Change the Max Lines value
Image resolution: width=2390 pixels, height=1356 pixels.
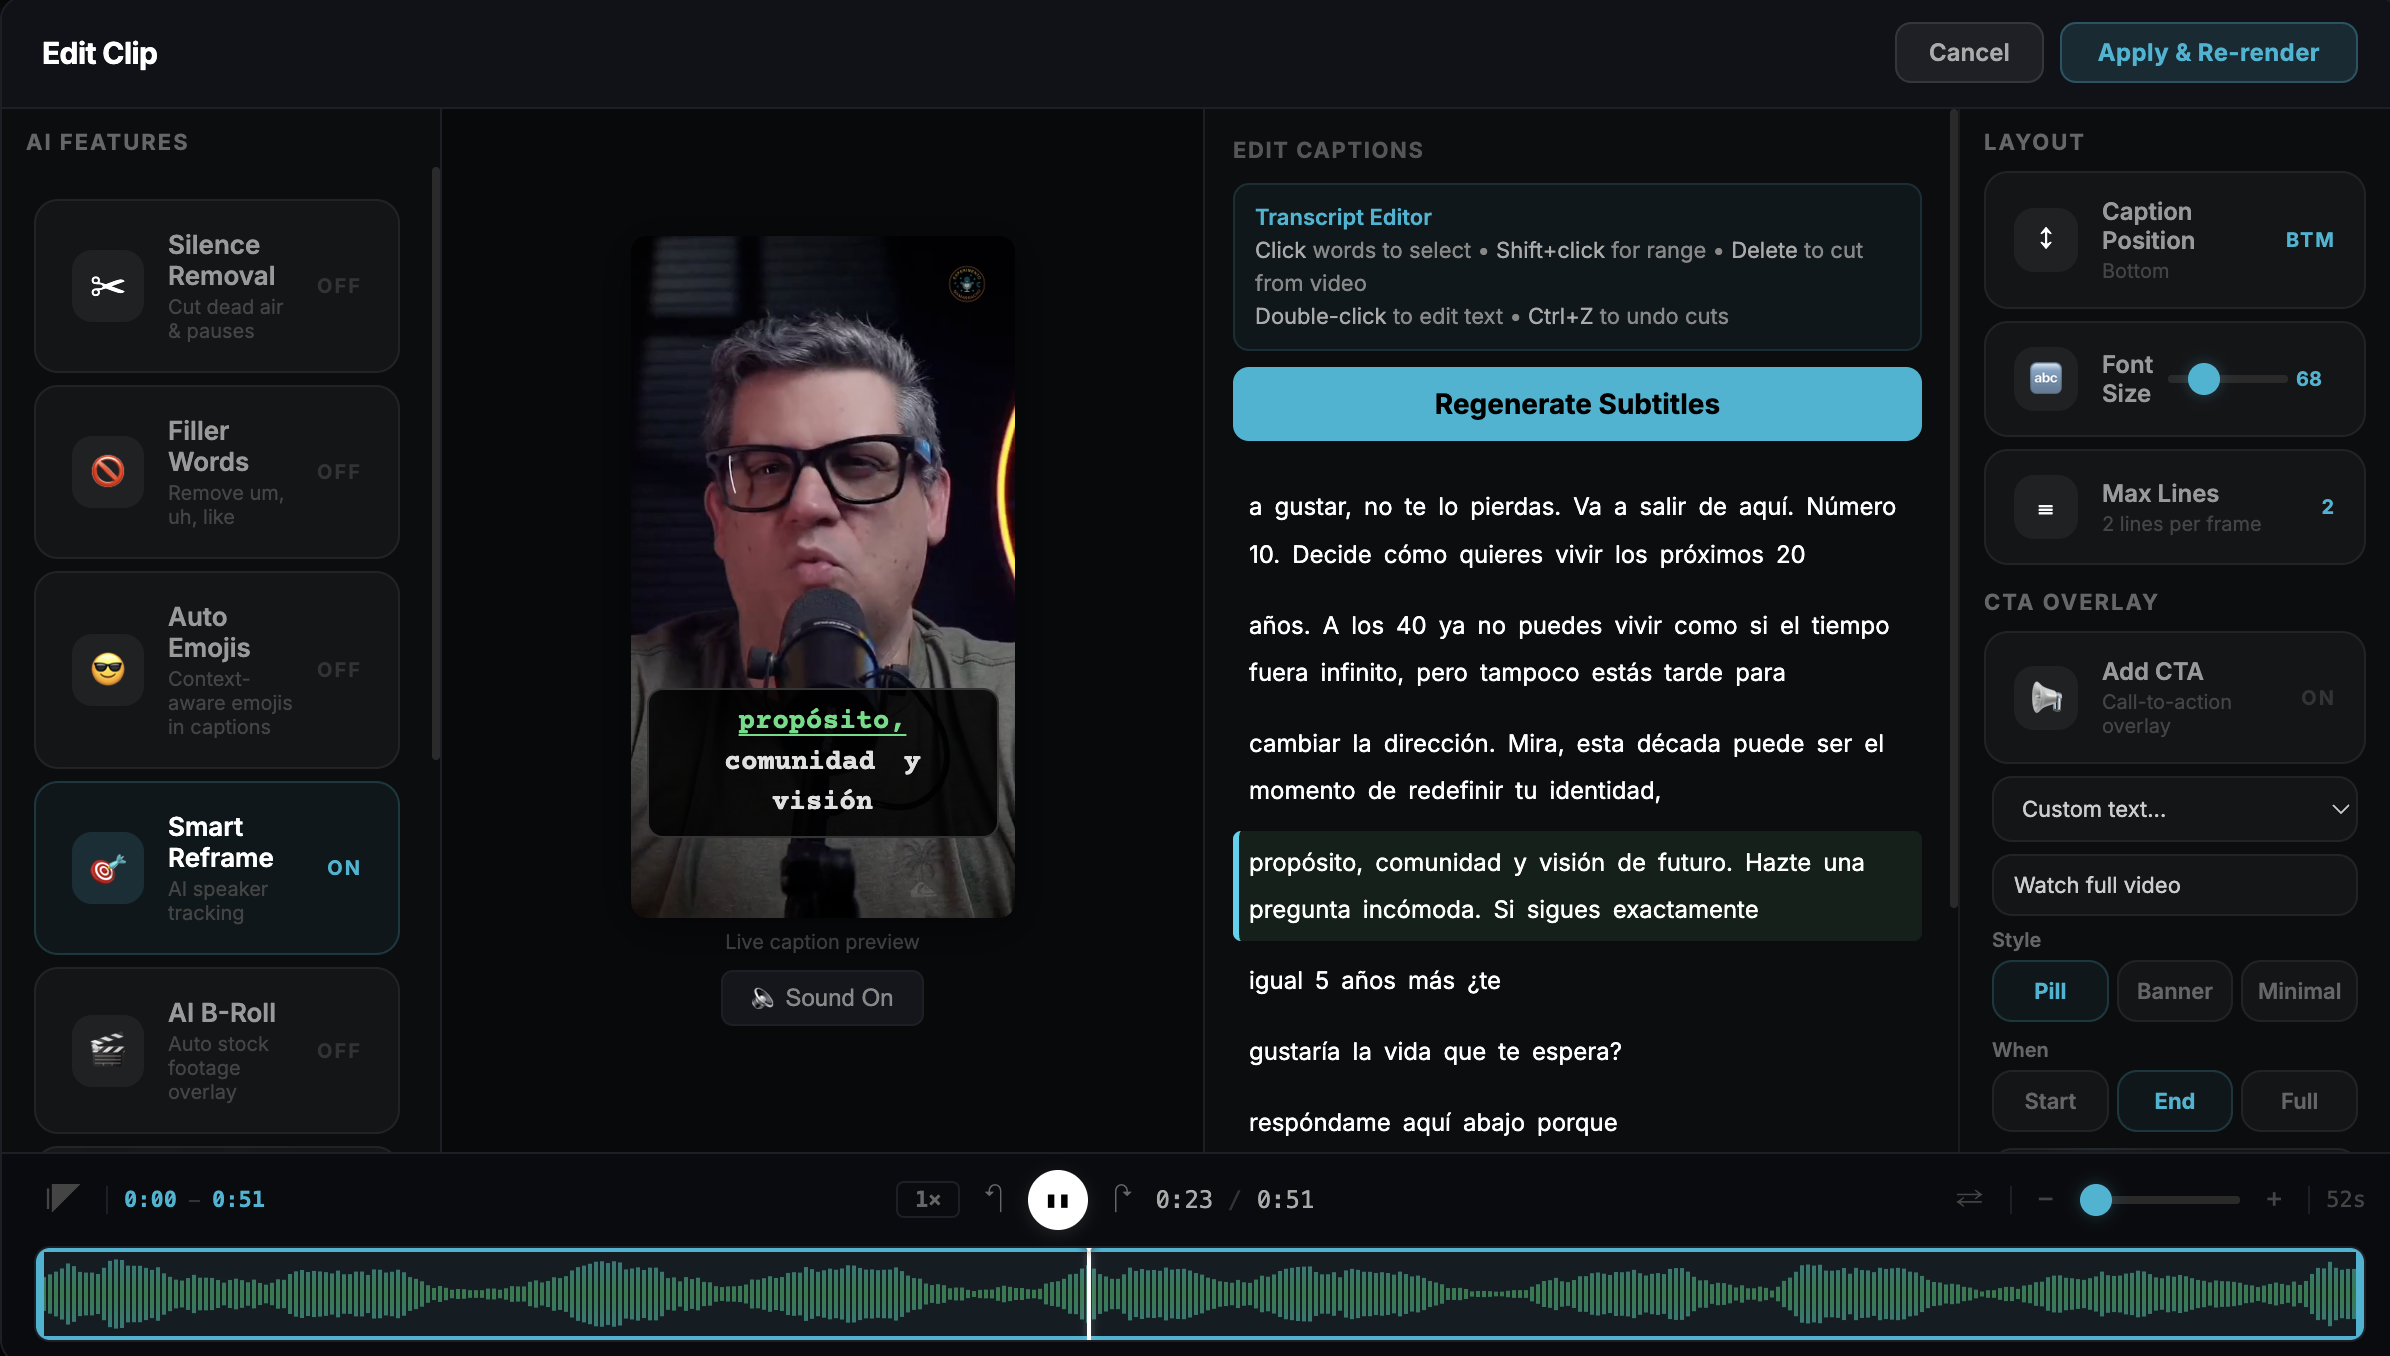[2327, 507]
